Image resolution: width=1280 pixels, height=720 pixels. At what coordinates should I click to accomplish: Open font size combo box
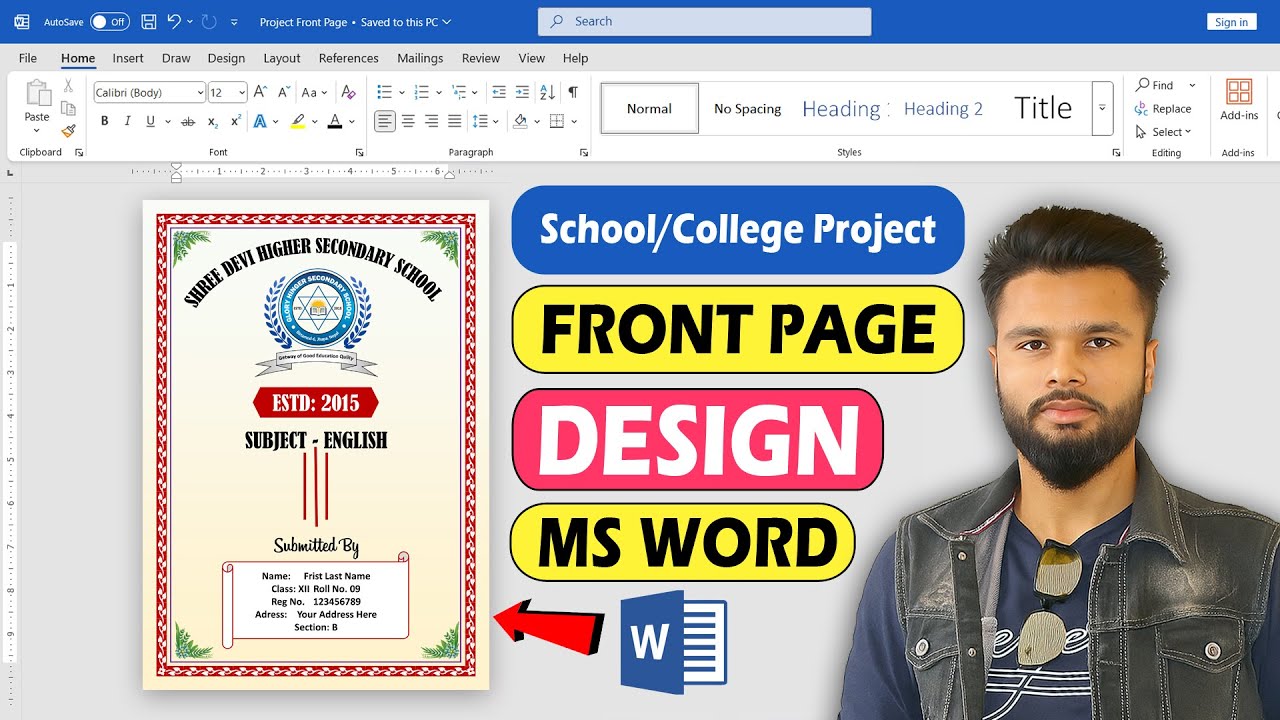(x=227, y=92)
